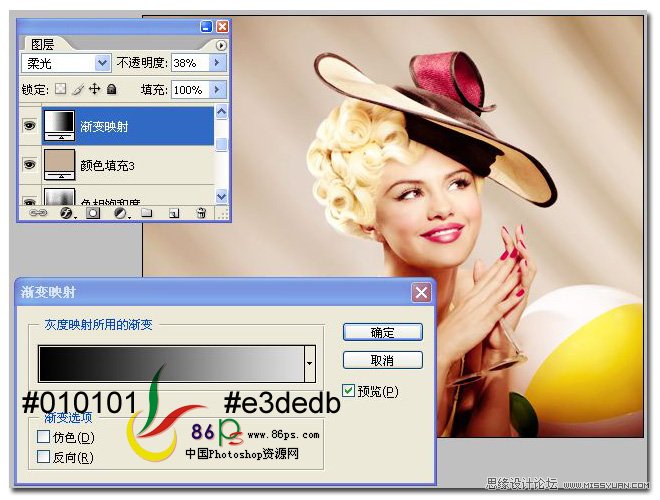Open the 柔光 blend mode dropdown
The height and width of the screenshot is (500, 660).
tap(102, 63)
